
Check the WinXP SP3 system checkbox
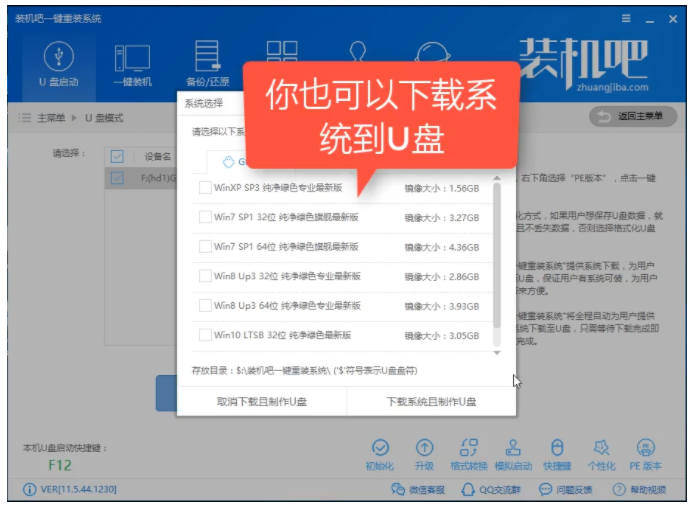[205, 188]
